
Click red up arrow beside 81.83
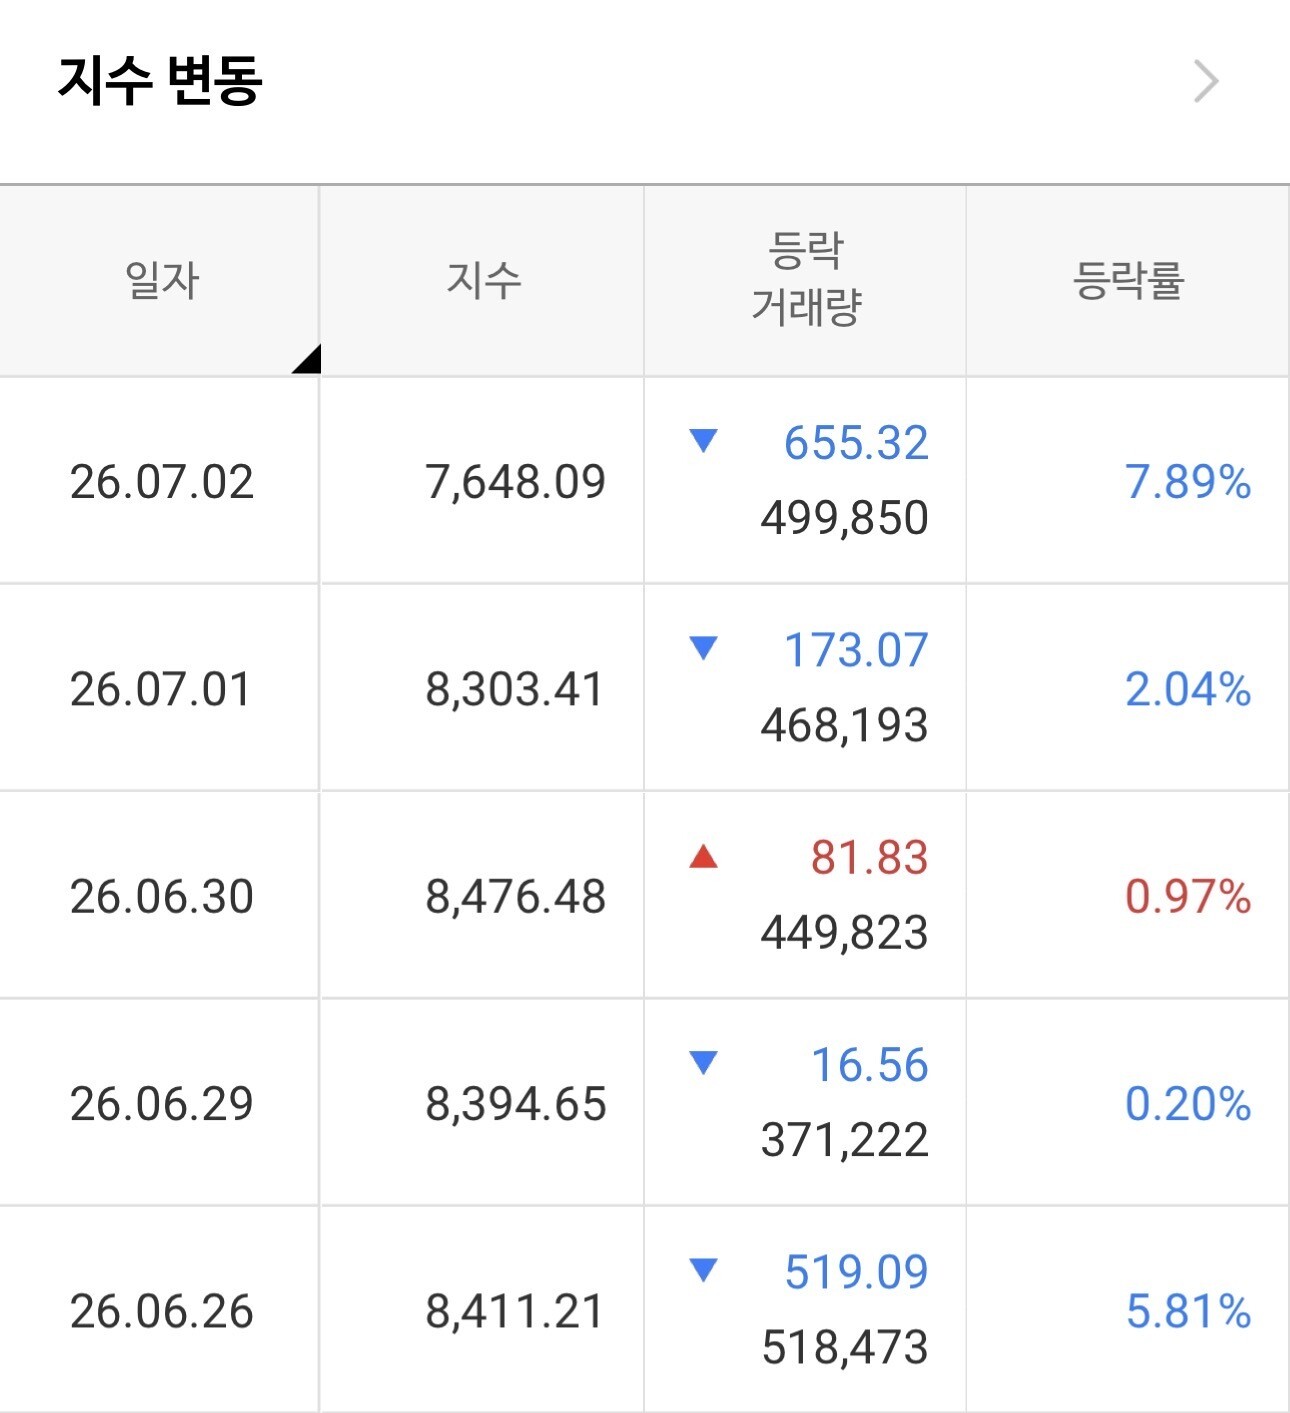click(704, 856)
